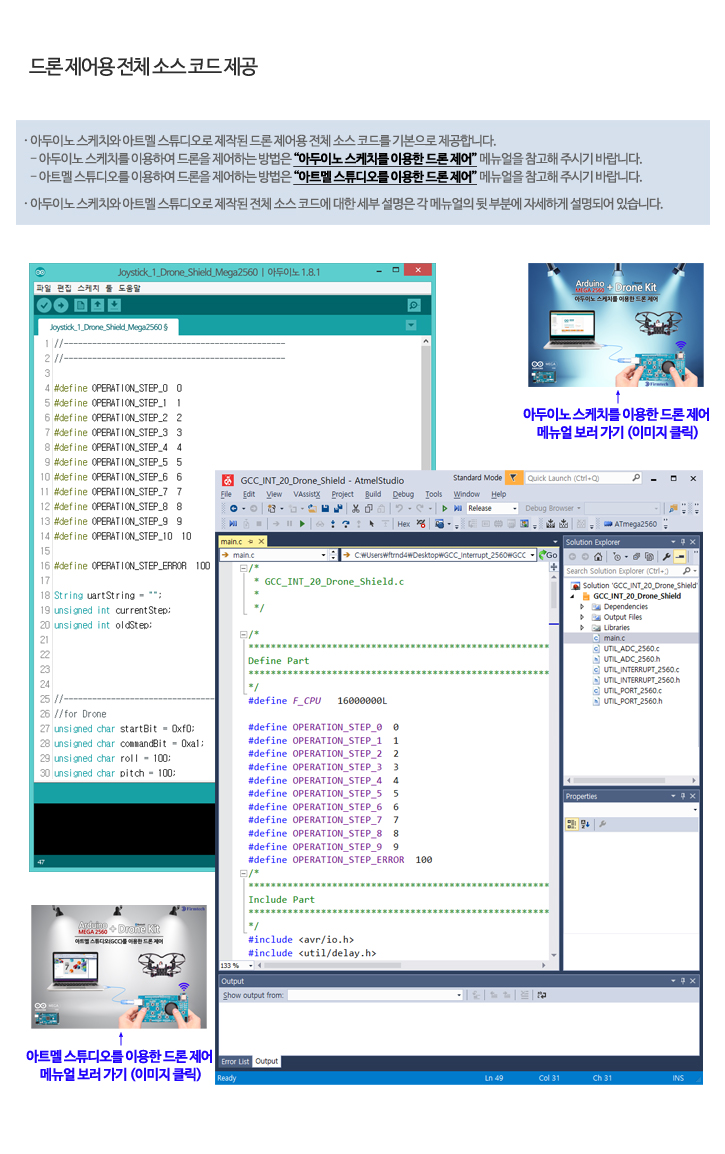Click Solution Explorer Properties wrench icon

pyautogui.click(x=666, y=557)
